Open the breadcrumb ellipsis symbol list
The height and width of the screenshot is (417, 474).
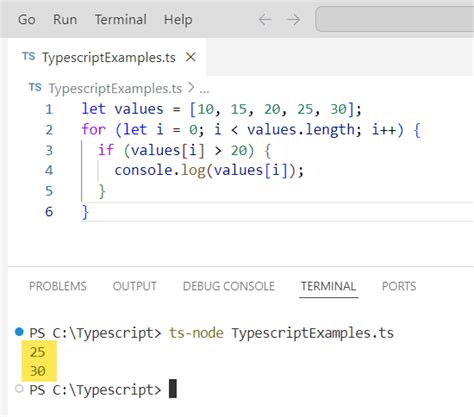click(x=204, y=90)
